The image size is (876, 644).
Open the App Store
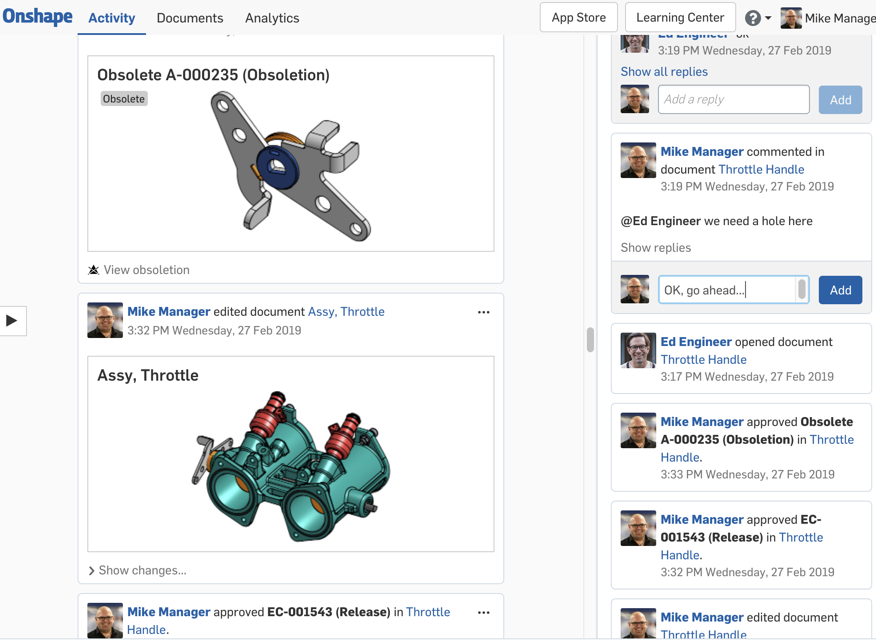[578, 17]
